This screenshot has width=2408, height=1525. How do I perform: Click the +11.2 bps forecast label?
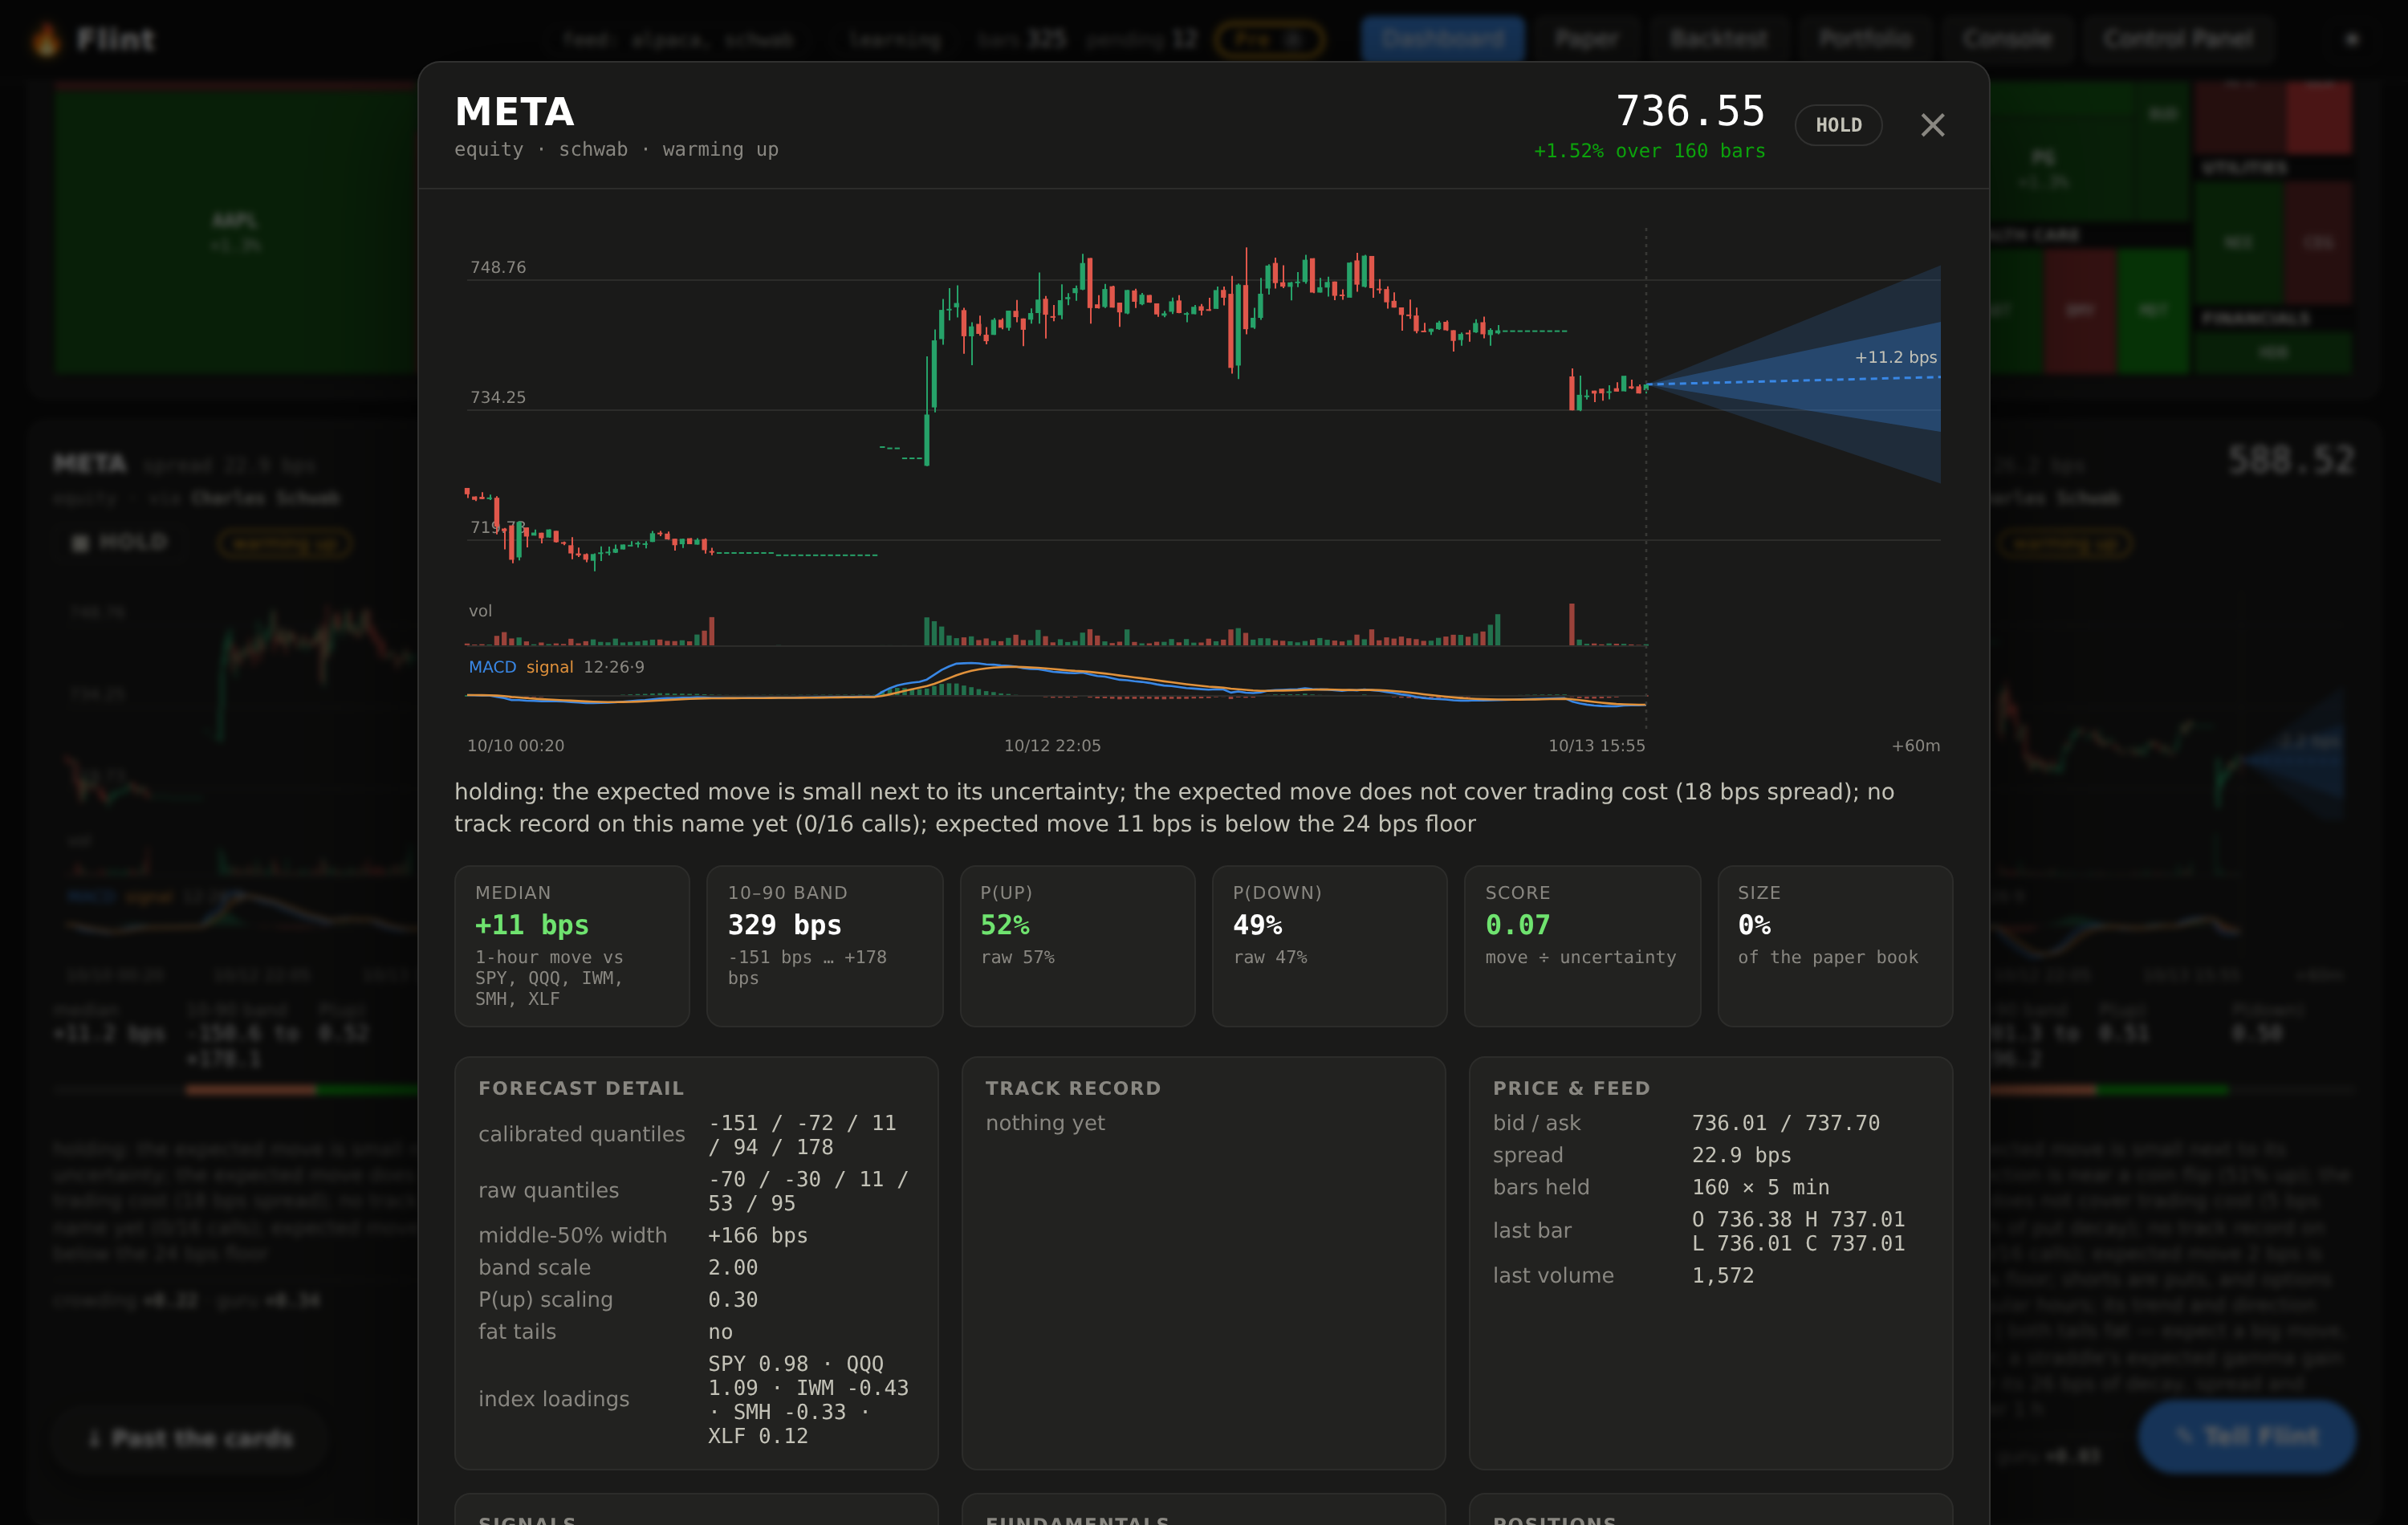tap(1895, 357)
